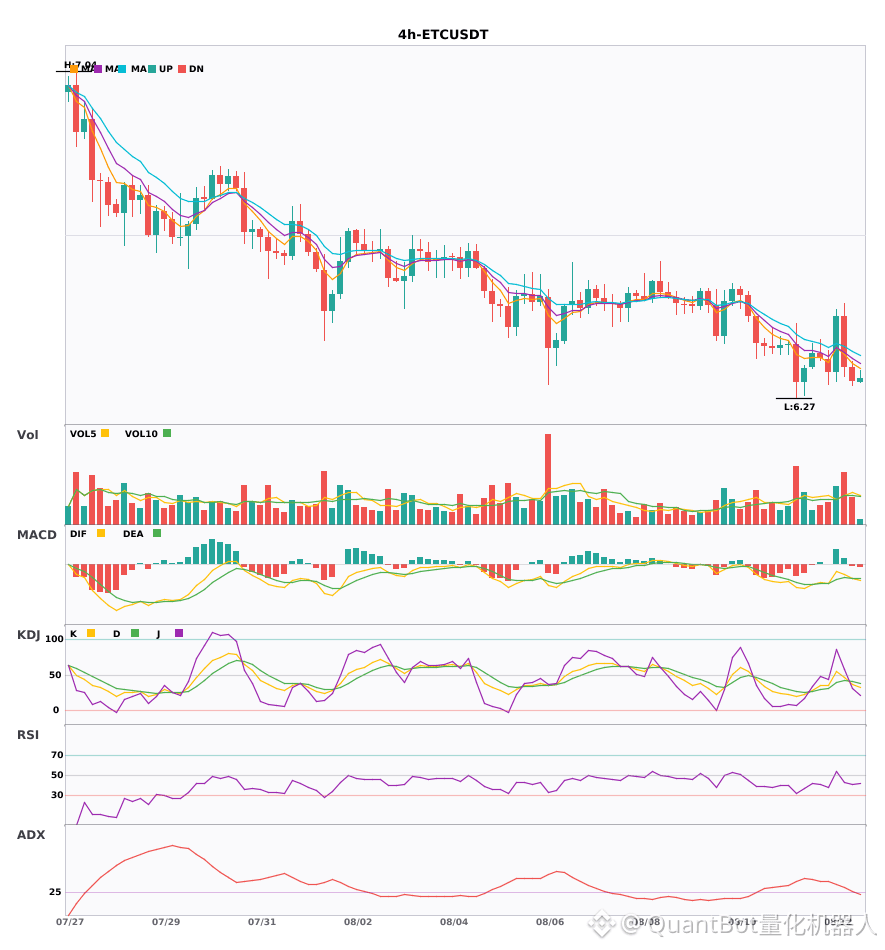This screenshot has width=885, height=950.
Task: Click the K legend letter
Action: tap(73, 634)
